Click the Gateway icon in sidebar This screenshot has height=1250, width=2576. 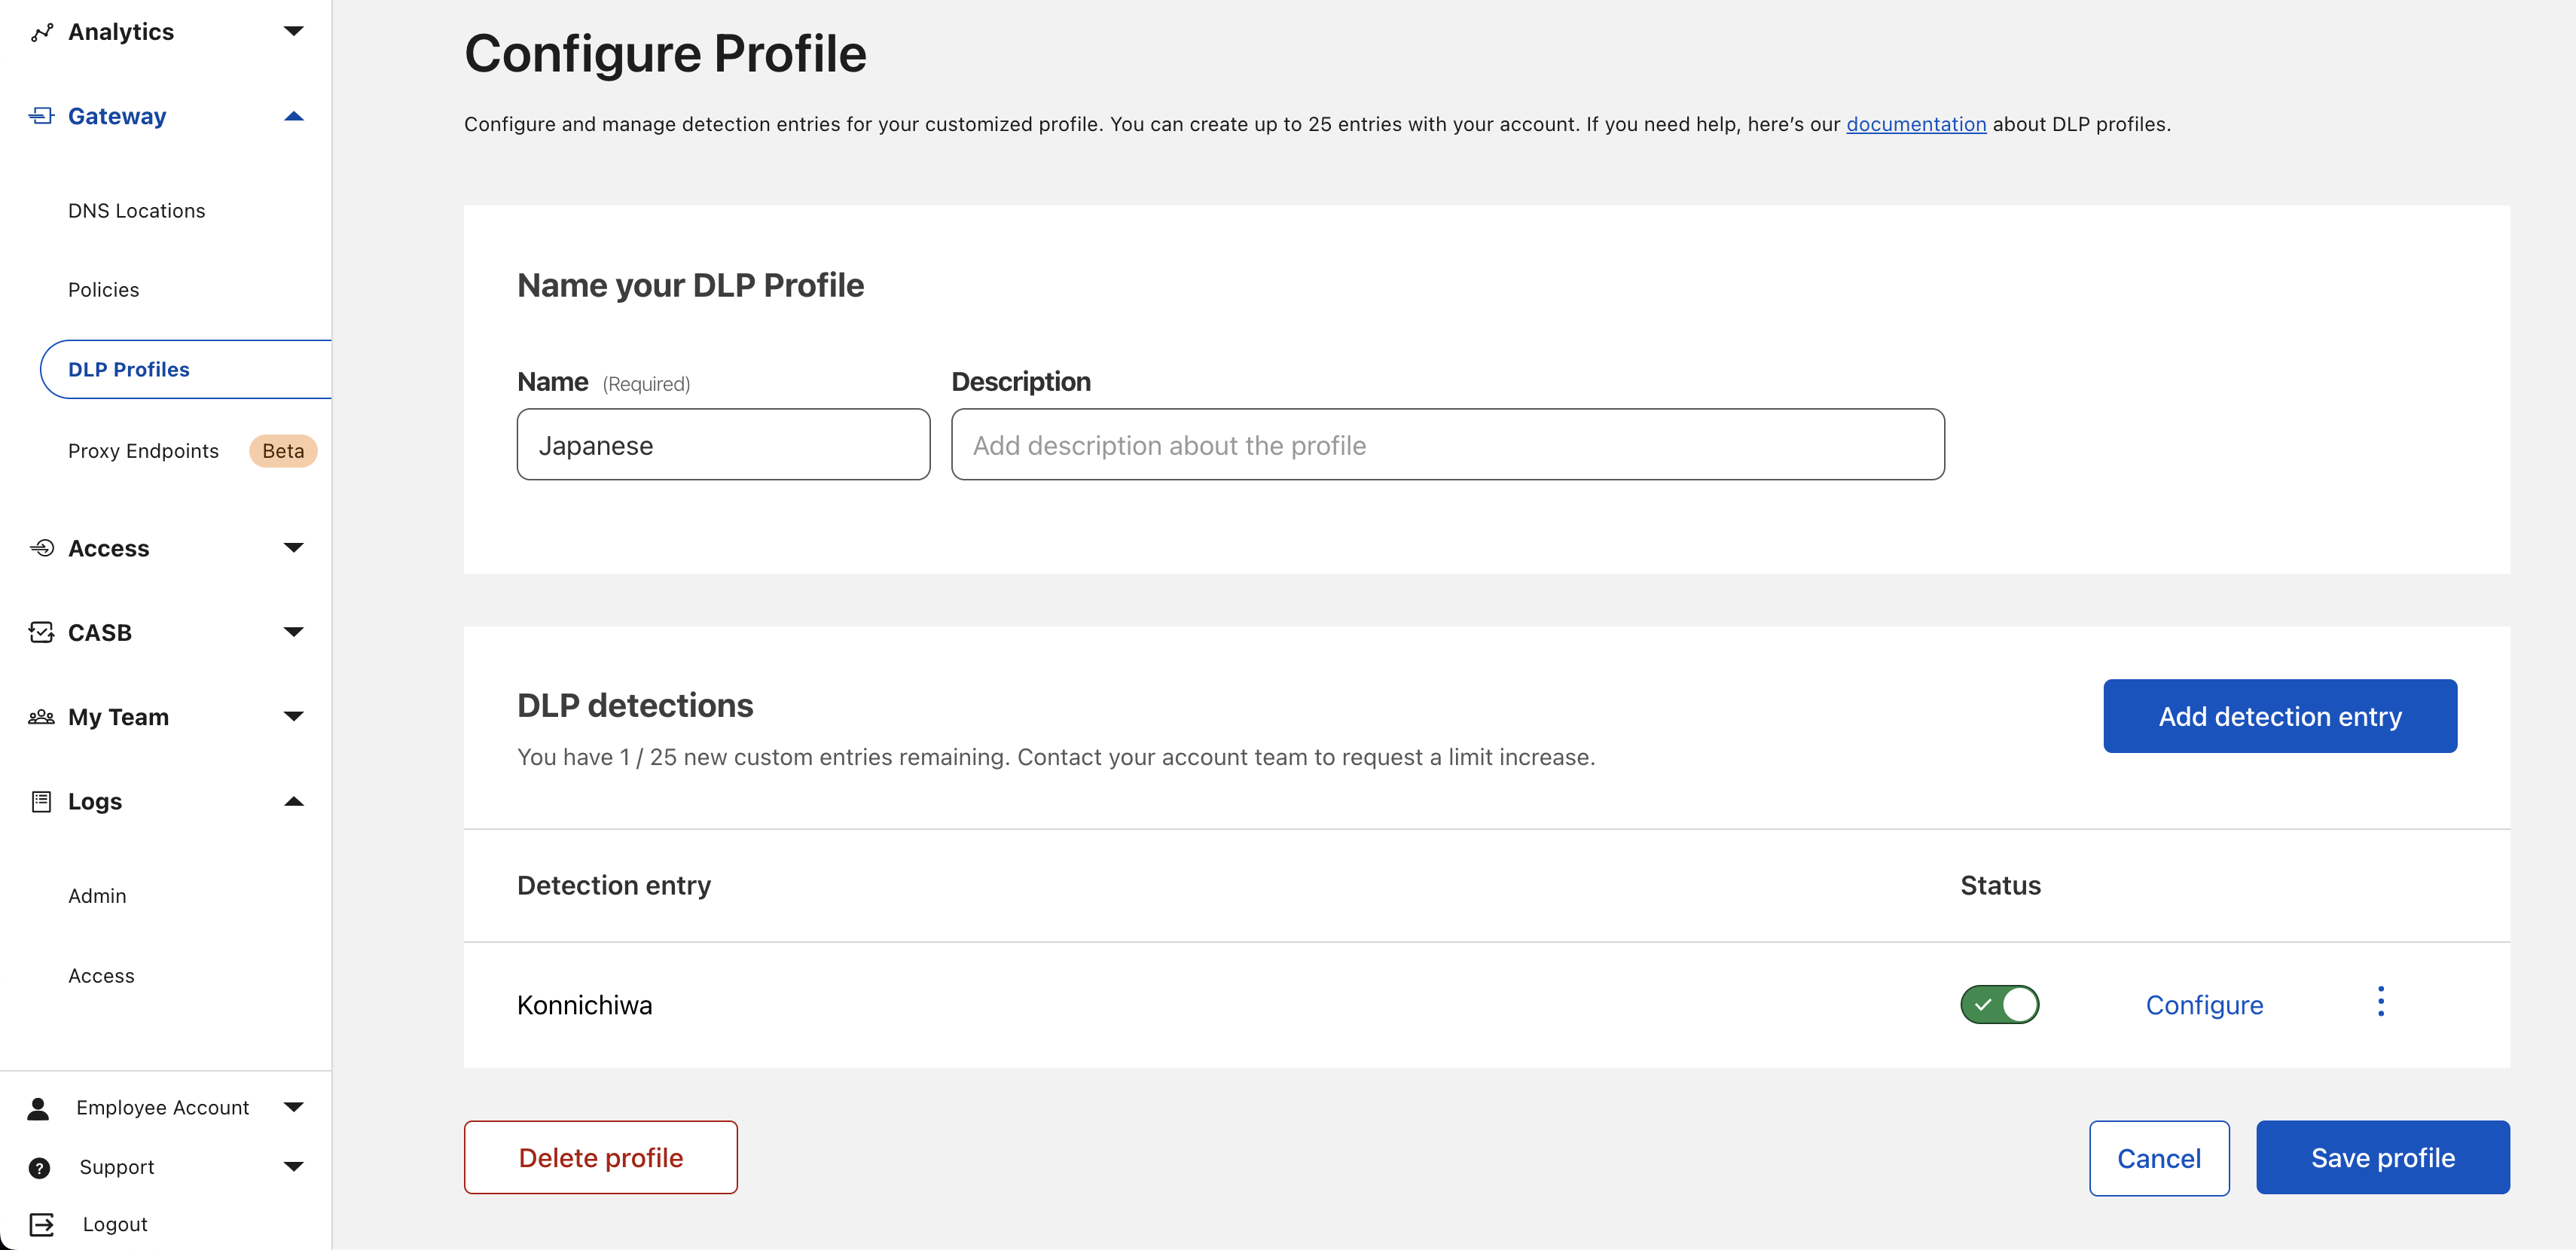point(41,115)
